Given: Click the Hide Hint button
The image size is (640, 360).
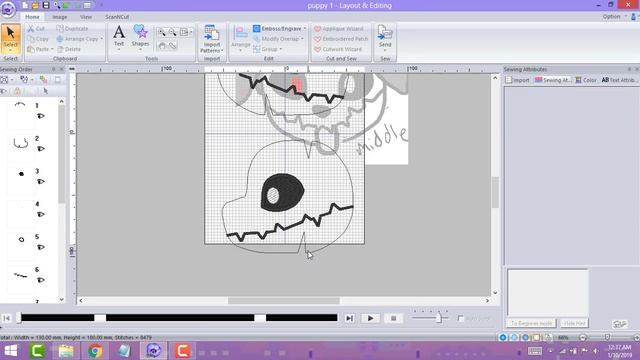Looking at the screenshot, I should click(574, 323).
